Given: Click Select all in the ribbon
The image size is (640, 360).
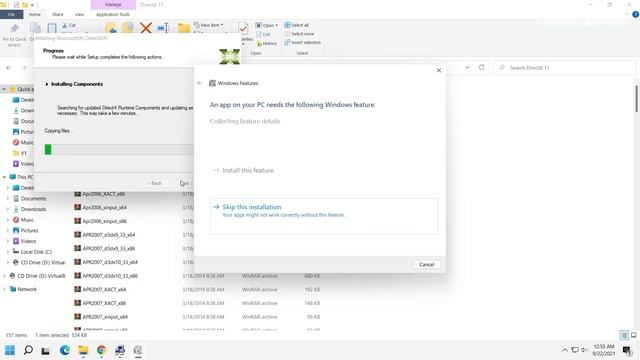Looking at the screenshot, I should click(x=297, y=25).
